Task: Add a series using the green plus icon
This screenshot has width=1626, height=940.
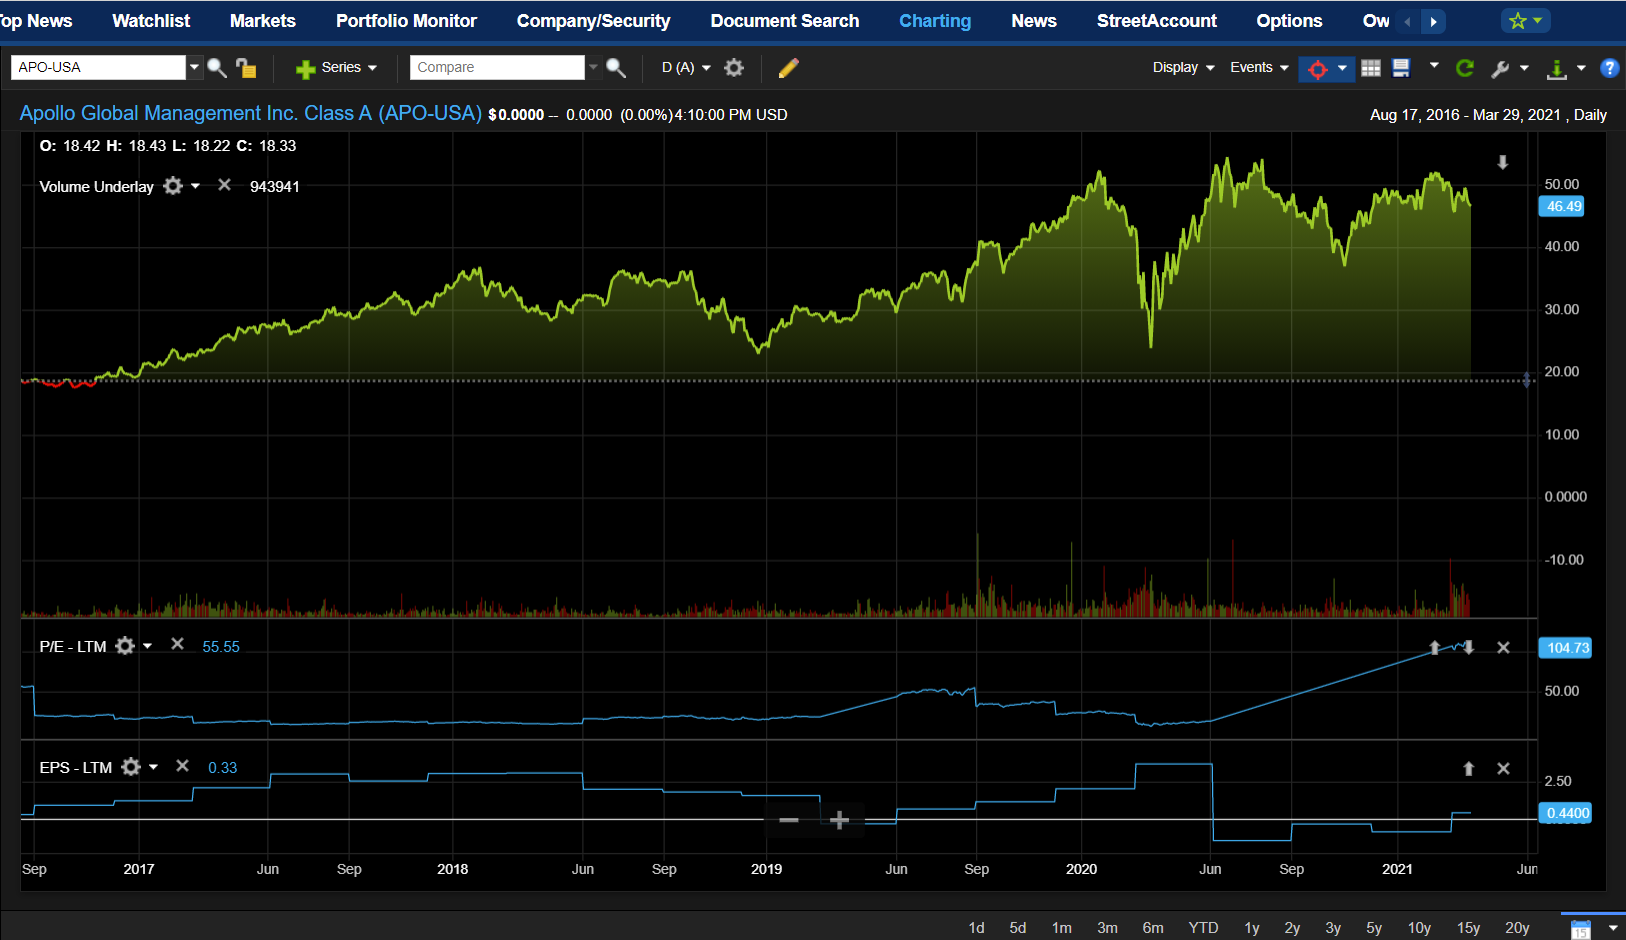Action: click(305, 68)
